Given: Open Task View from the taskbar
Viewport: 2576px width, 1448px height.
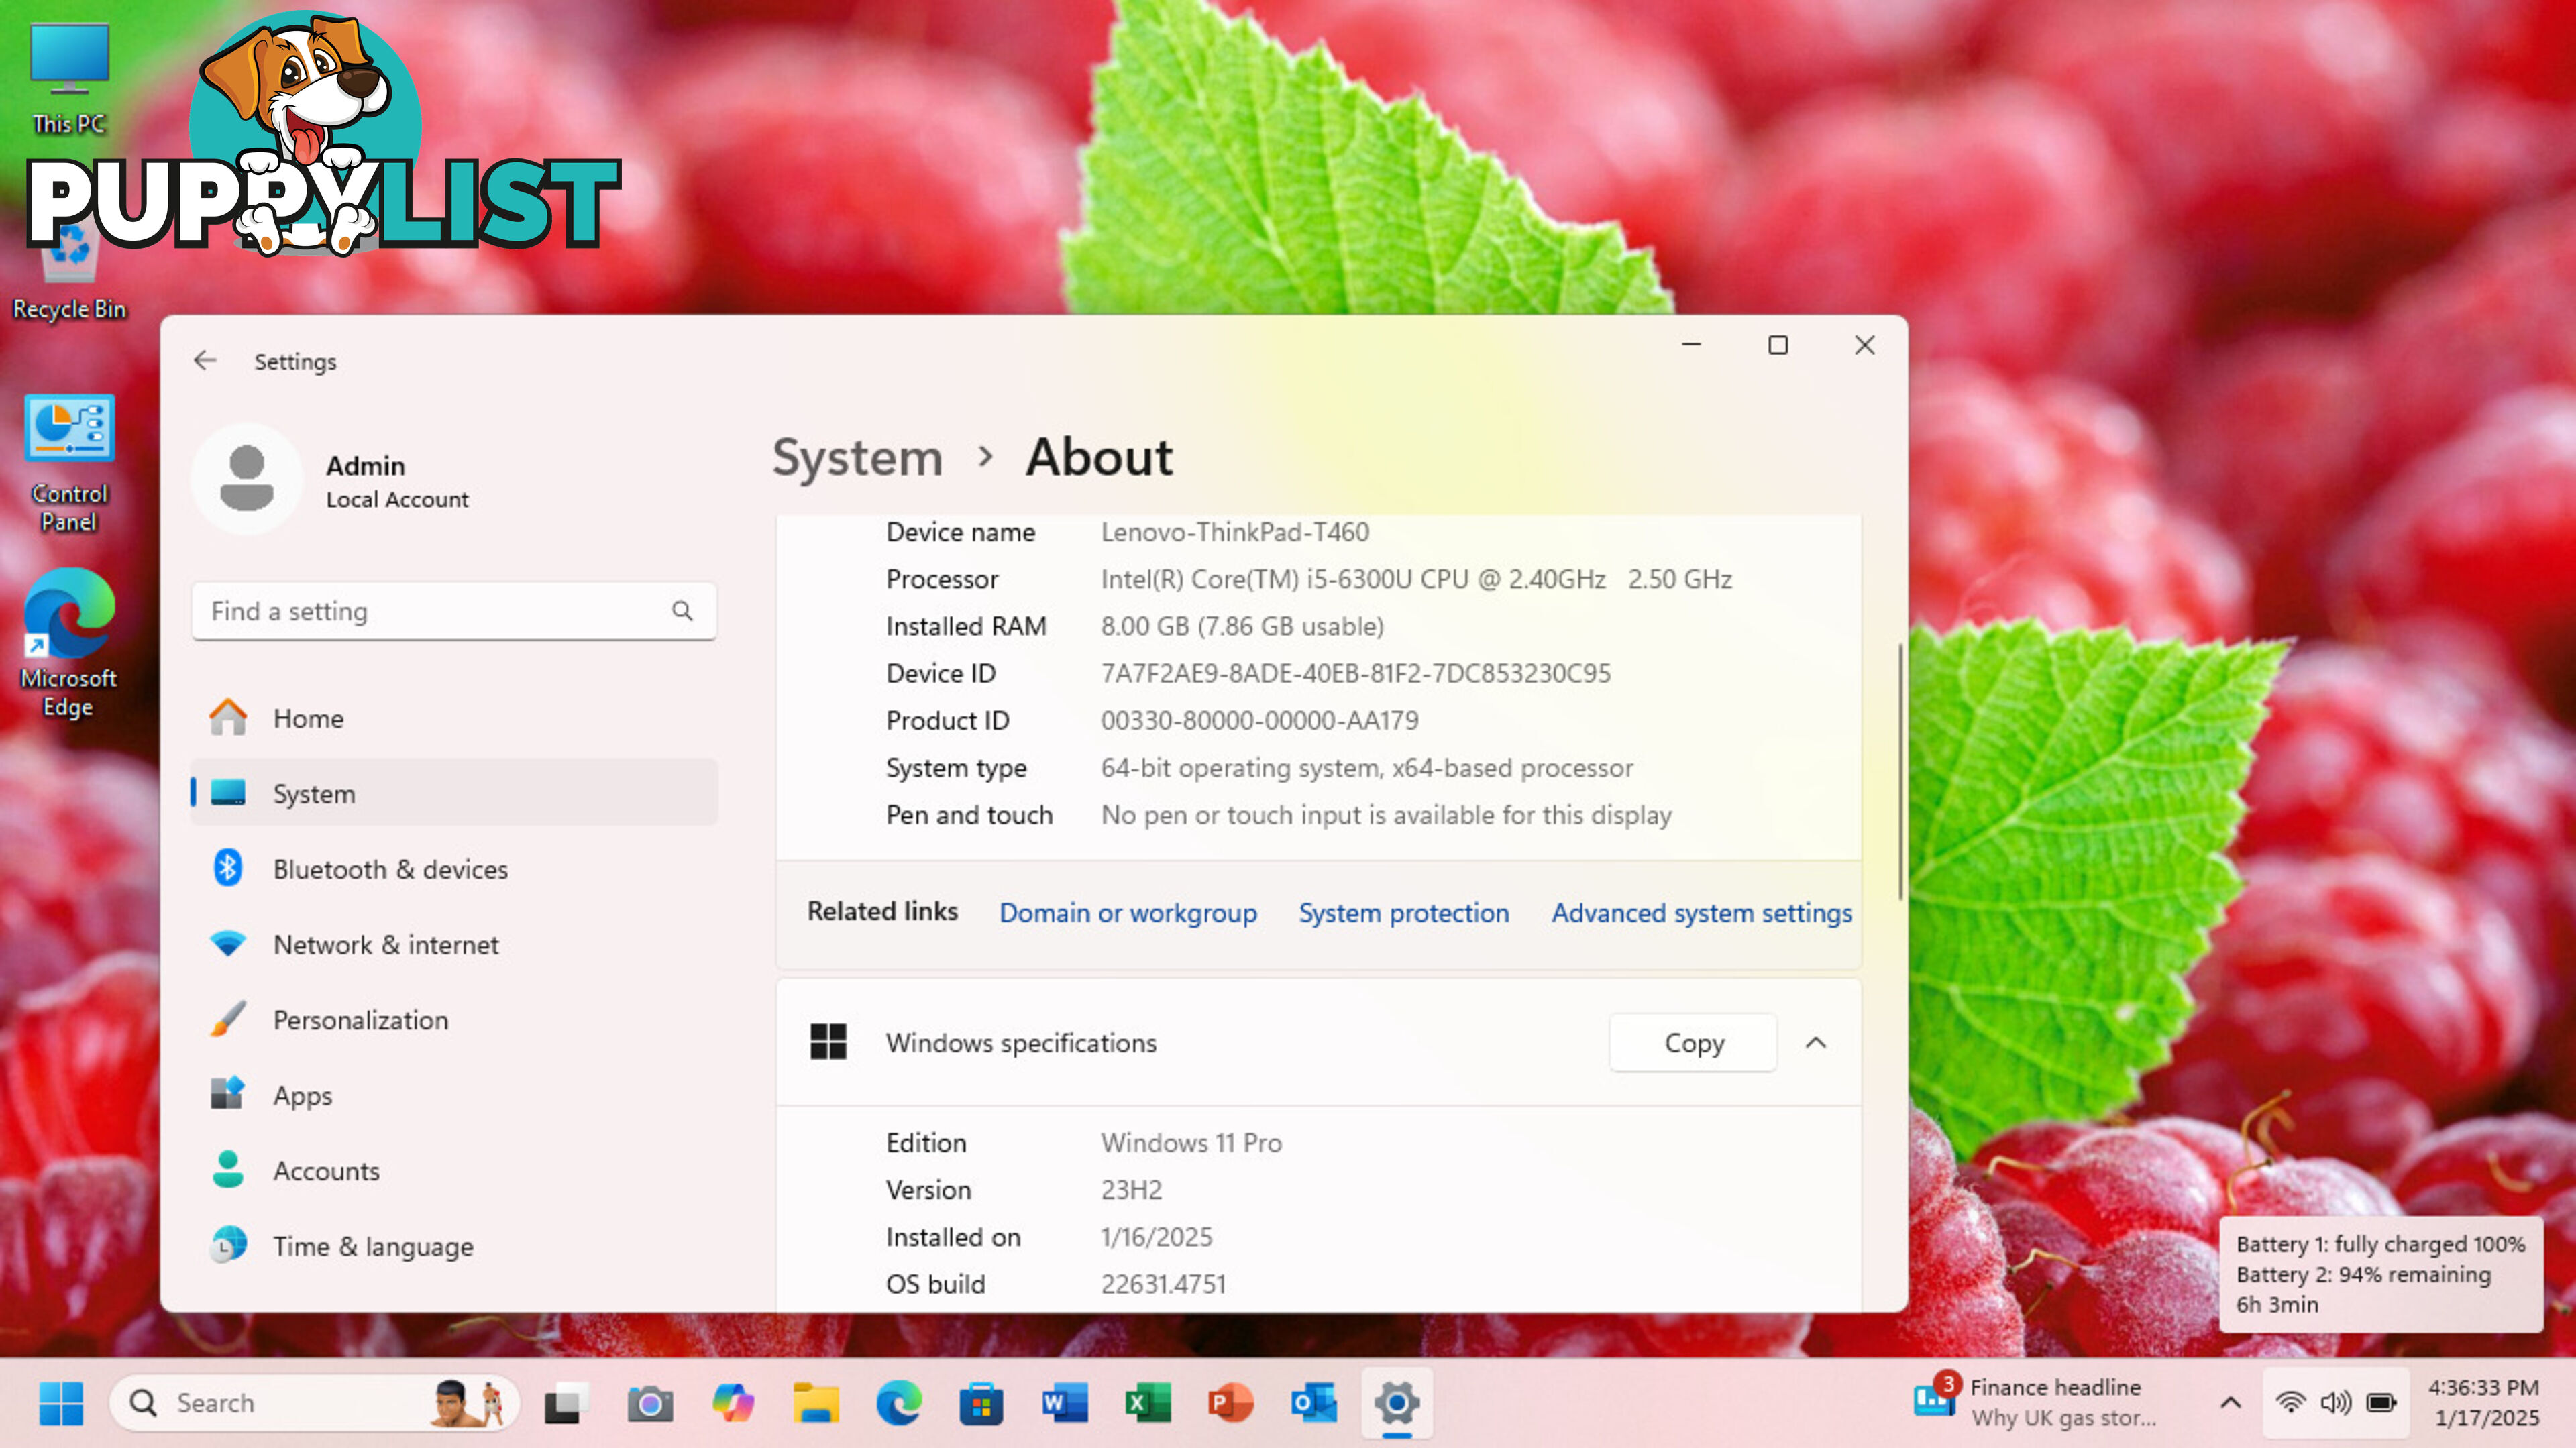Looking at the screenshot, I should (566, 1403).
